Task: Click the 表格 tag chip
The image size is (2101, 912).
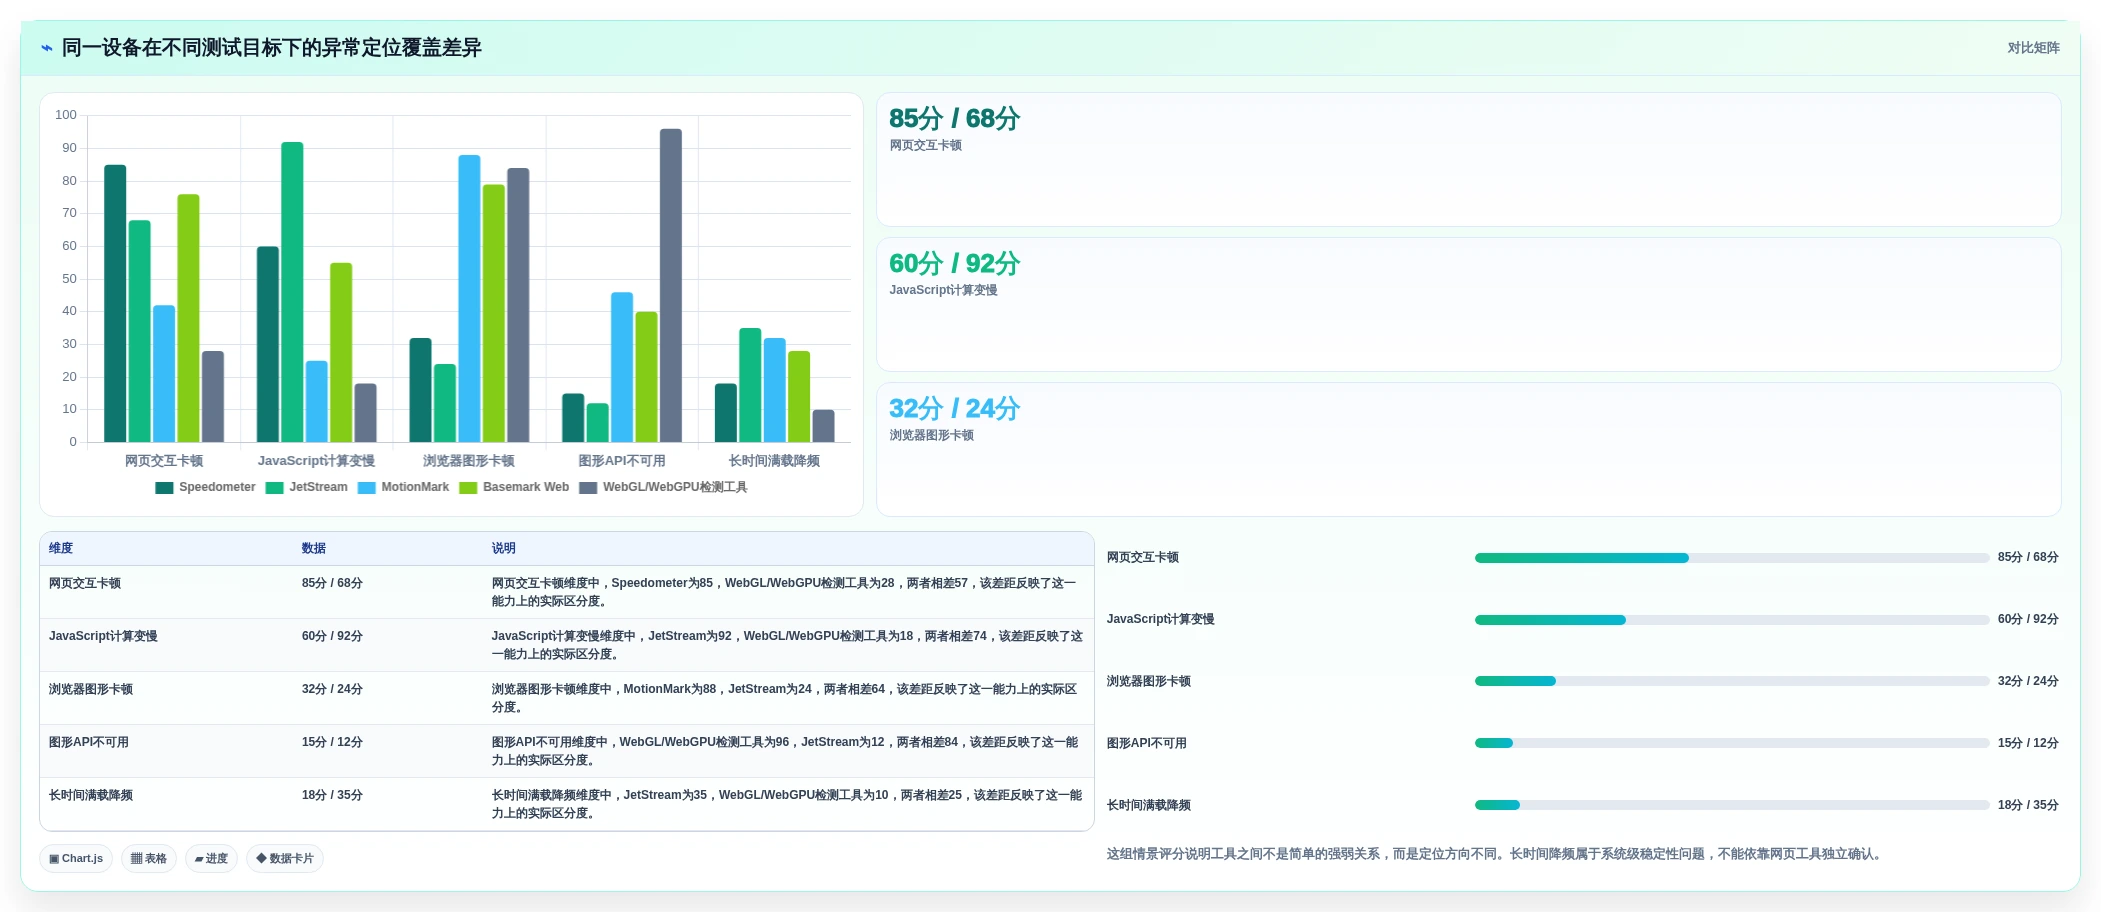Action: pos(149,859)
